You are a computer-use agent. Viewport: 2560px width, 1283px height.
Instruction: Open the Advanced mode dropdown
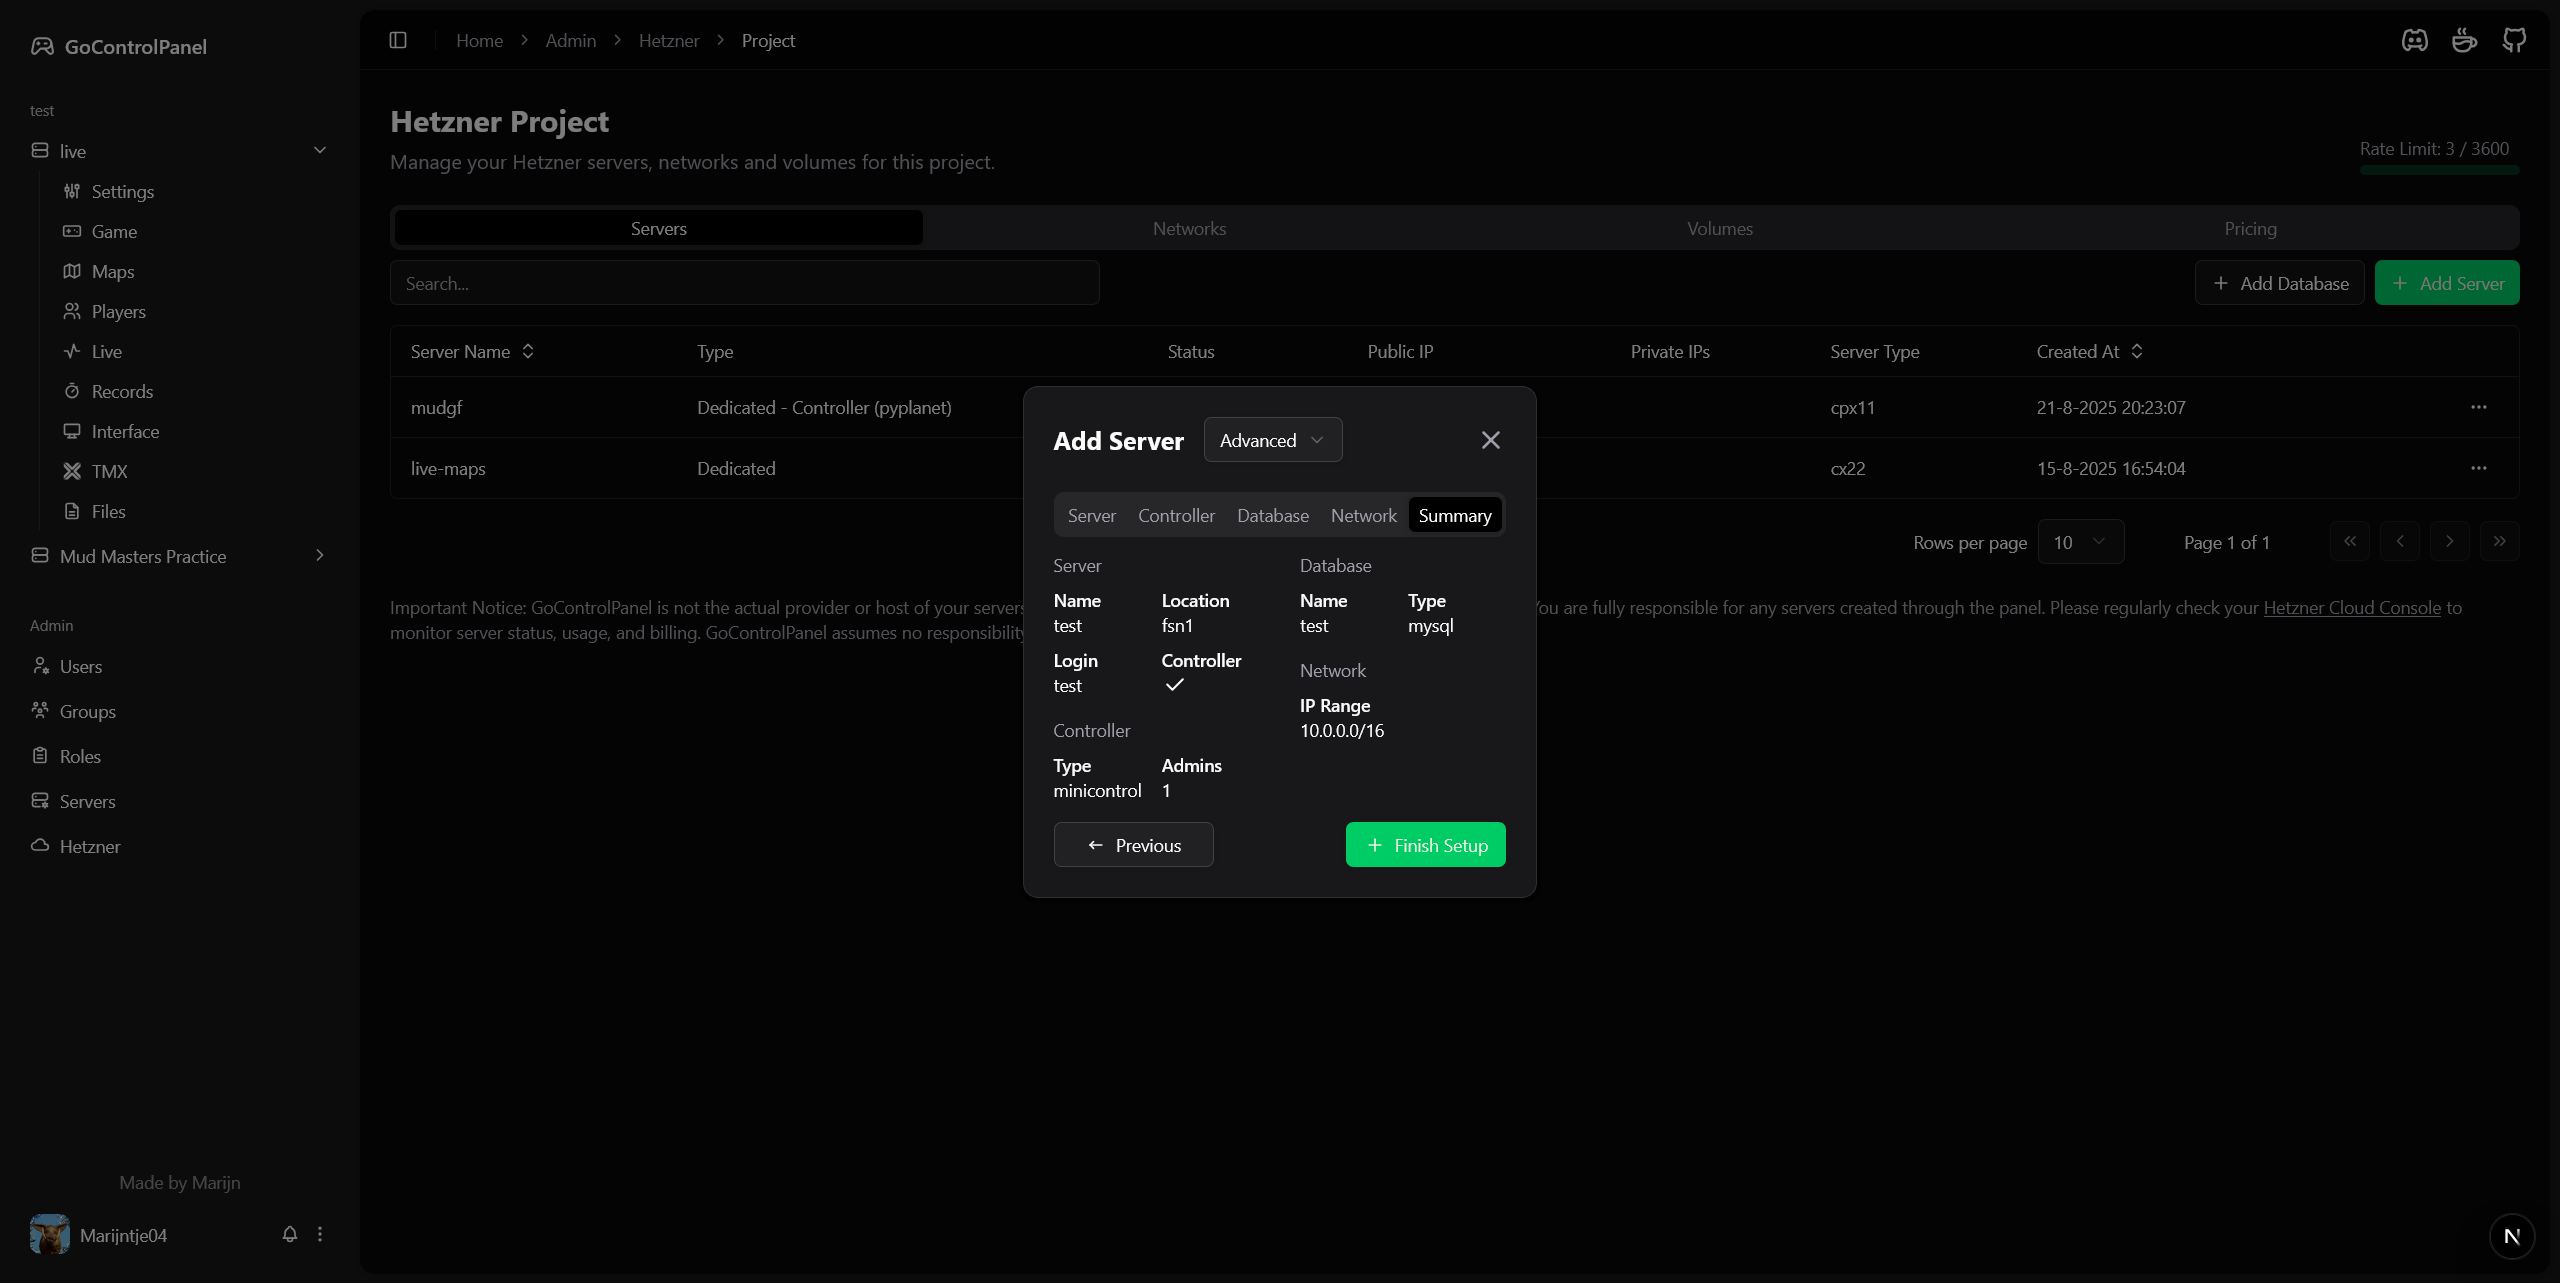[x=1272, y=440]
